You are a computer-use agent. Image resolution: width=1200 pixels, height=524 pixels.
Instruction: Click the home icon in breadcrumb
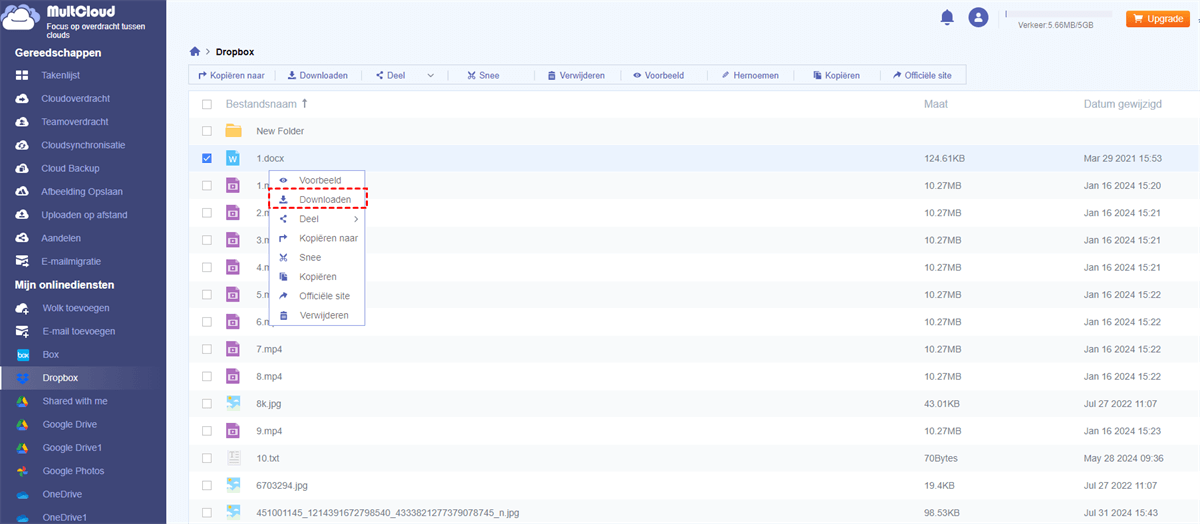tap(195, 51)
